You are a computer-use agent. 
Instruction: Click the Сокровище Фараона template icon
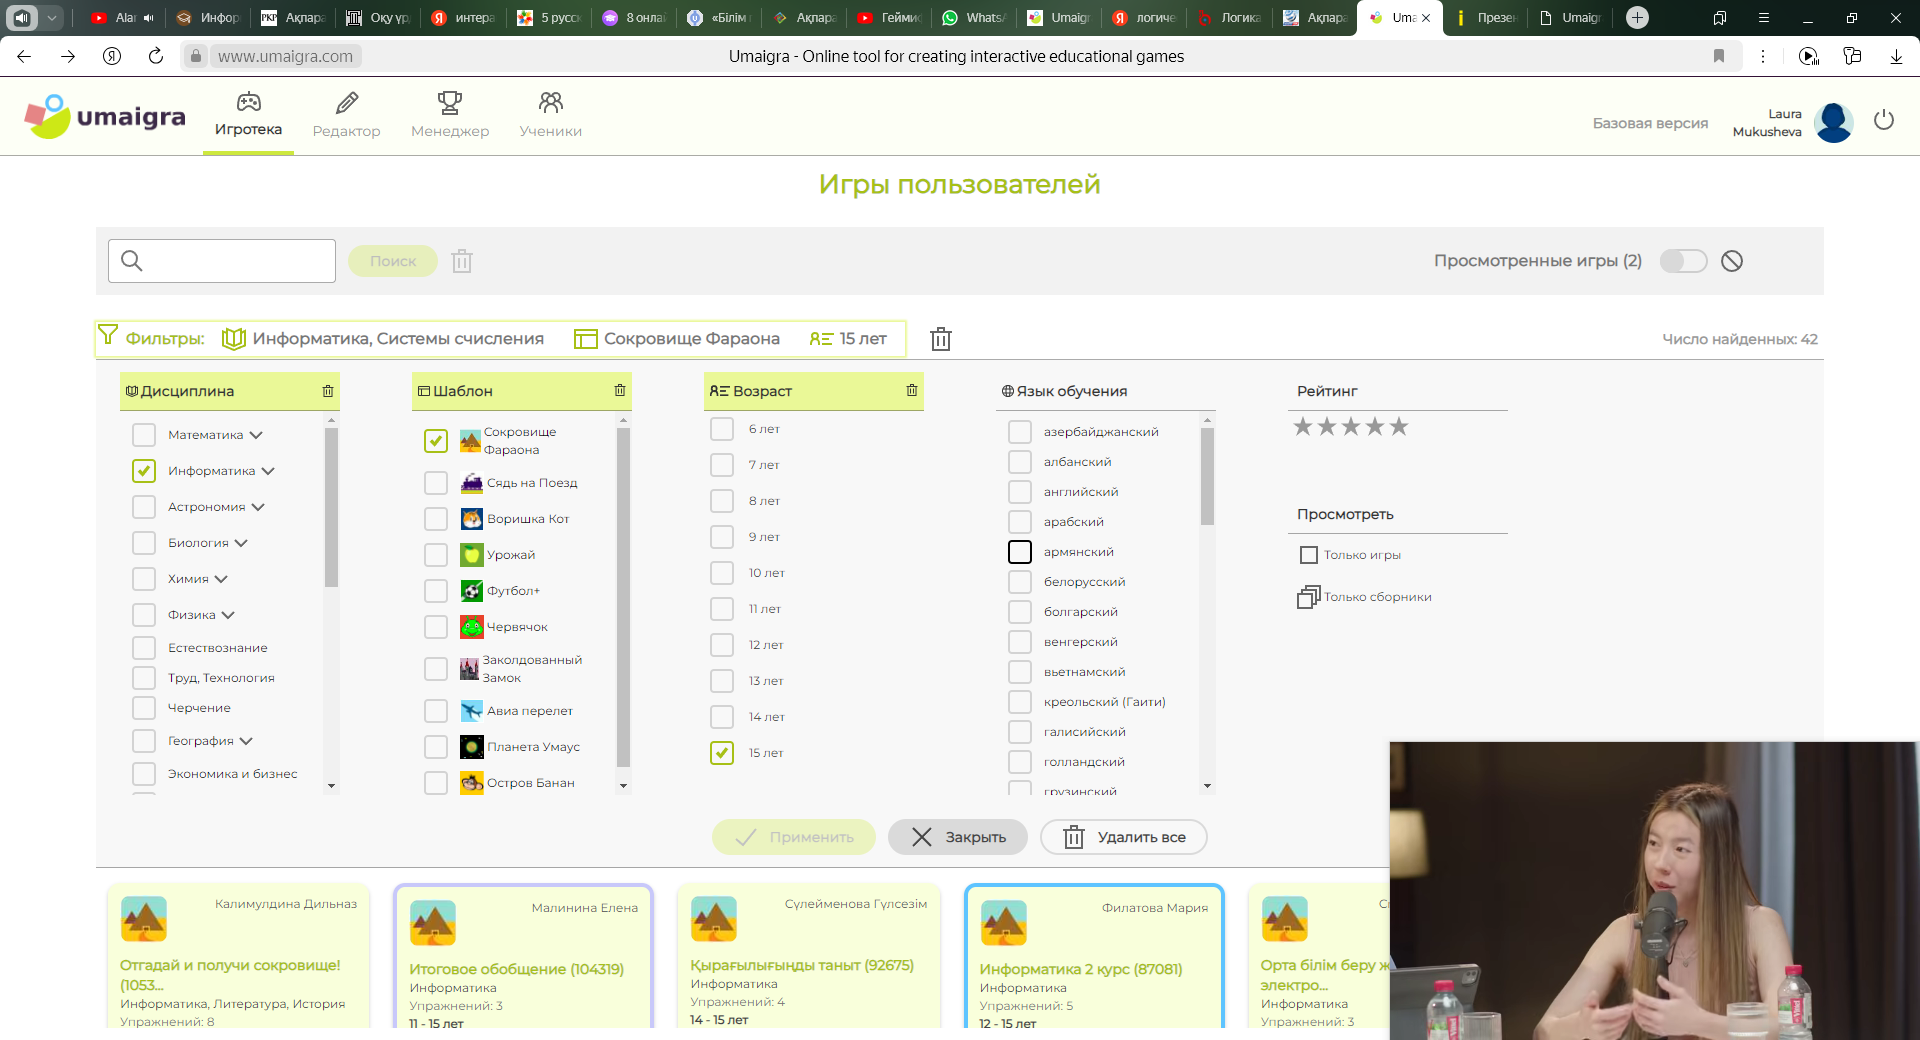point(471,441)
